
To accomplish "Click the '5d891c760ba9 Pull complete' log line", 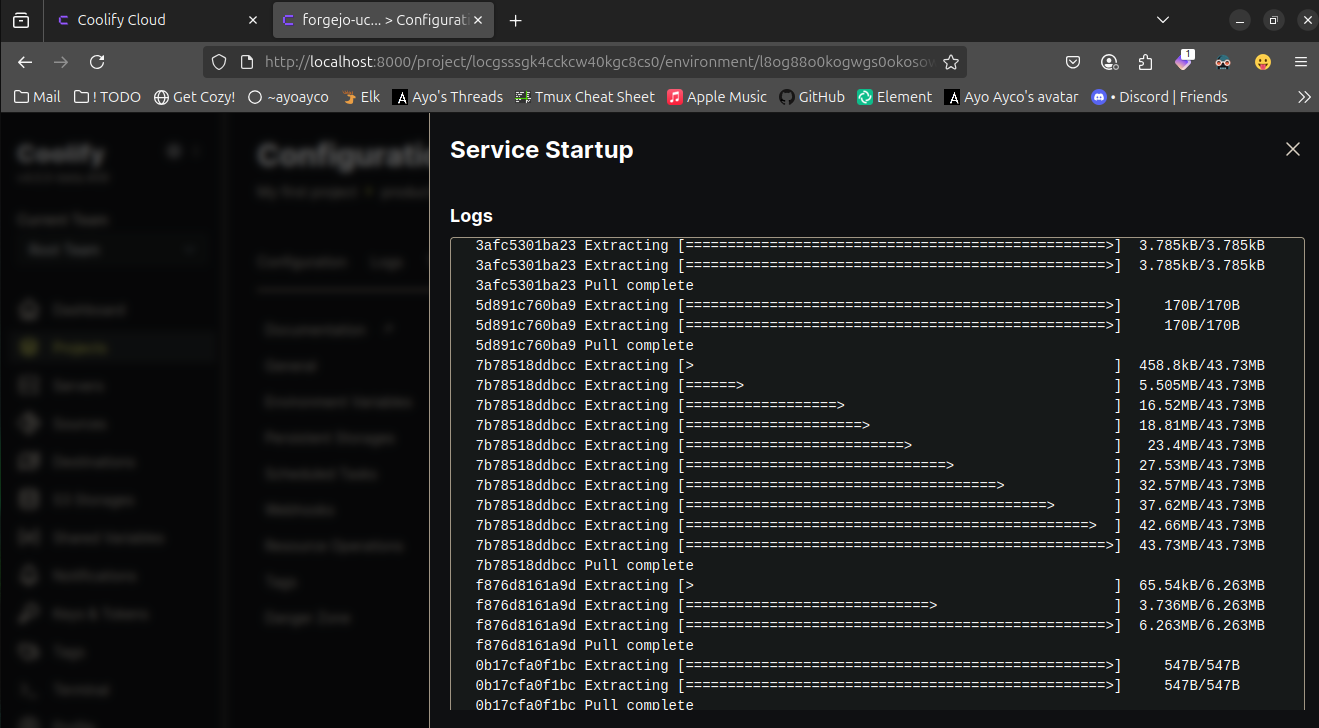I will point(584,345).
